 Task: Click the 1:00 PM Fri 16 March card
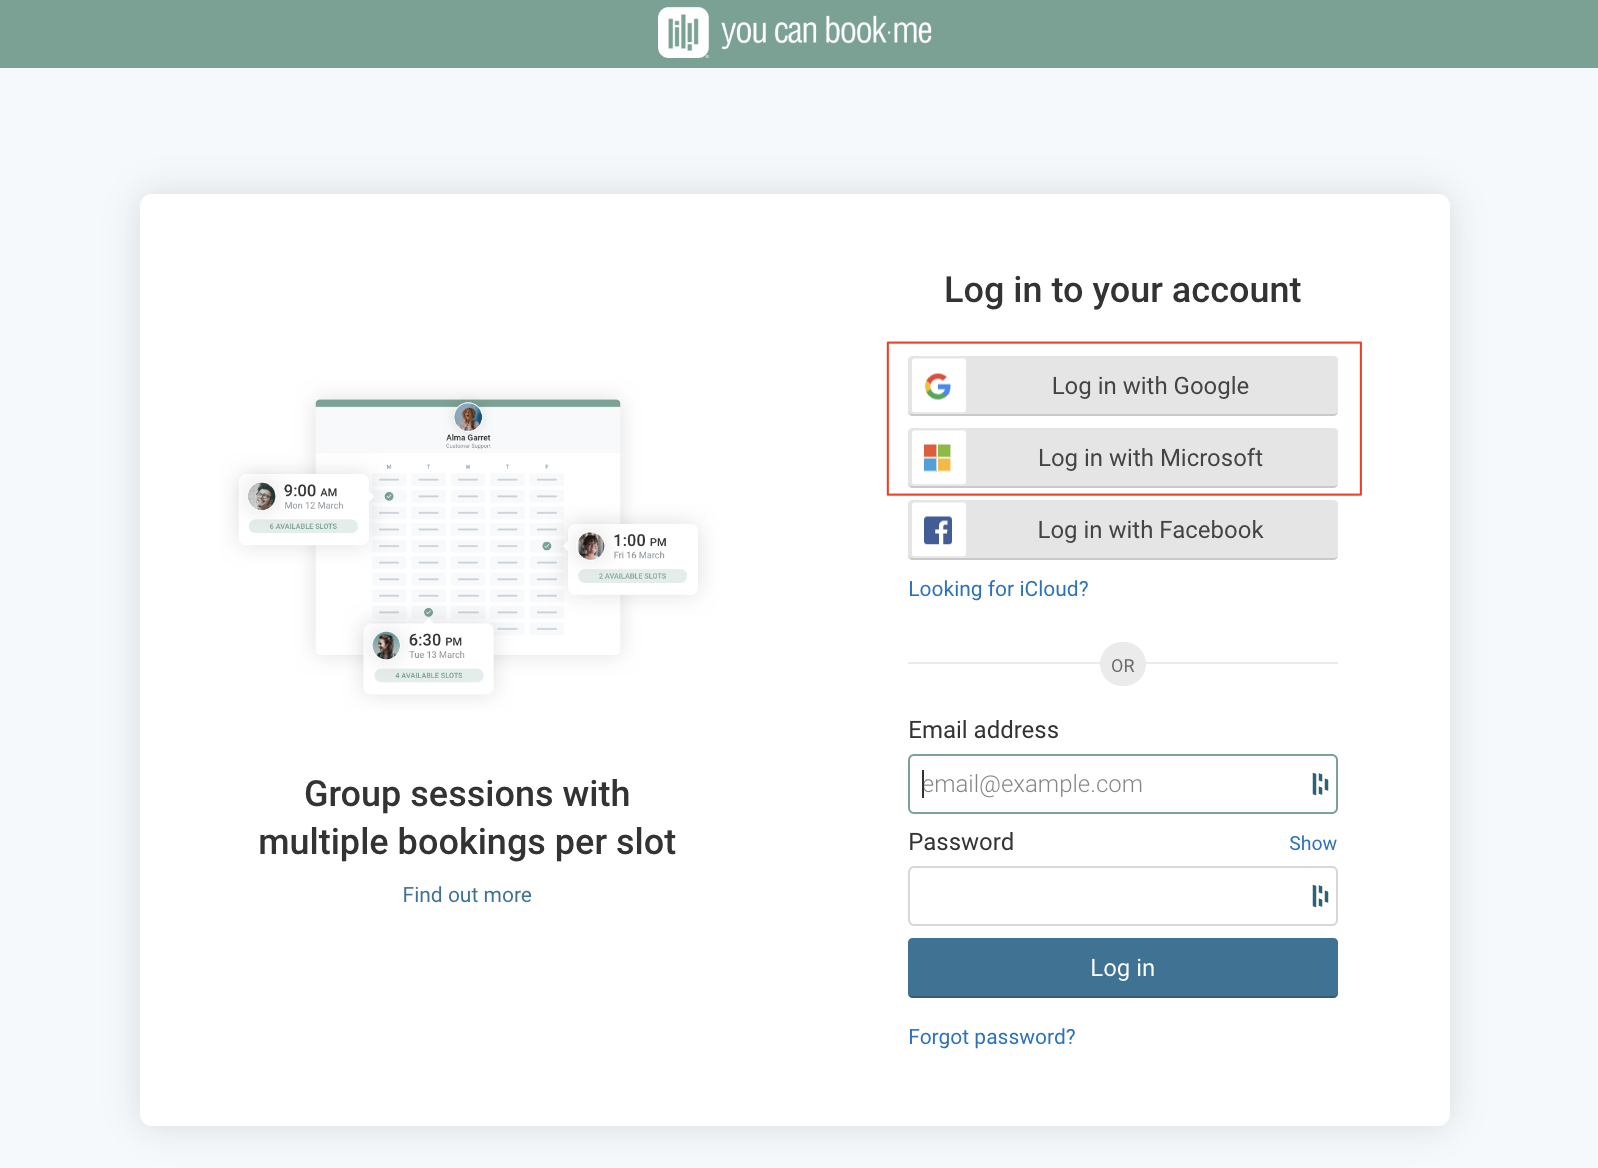(x=633, y=559)
